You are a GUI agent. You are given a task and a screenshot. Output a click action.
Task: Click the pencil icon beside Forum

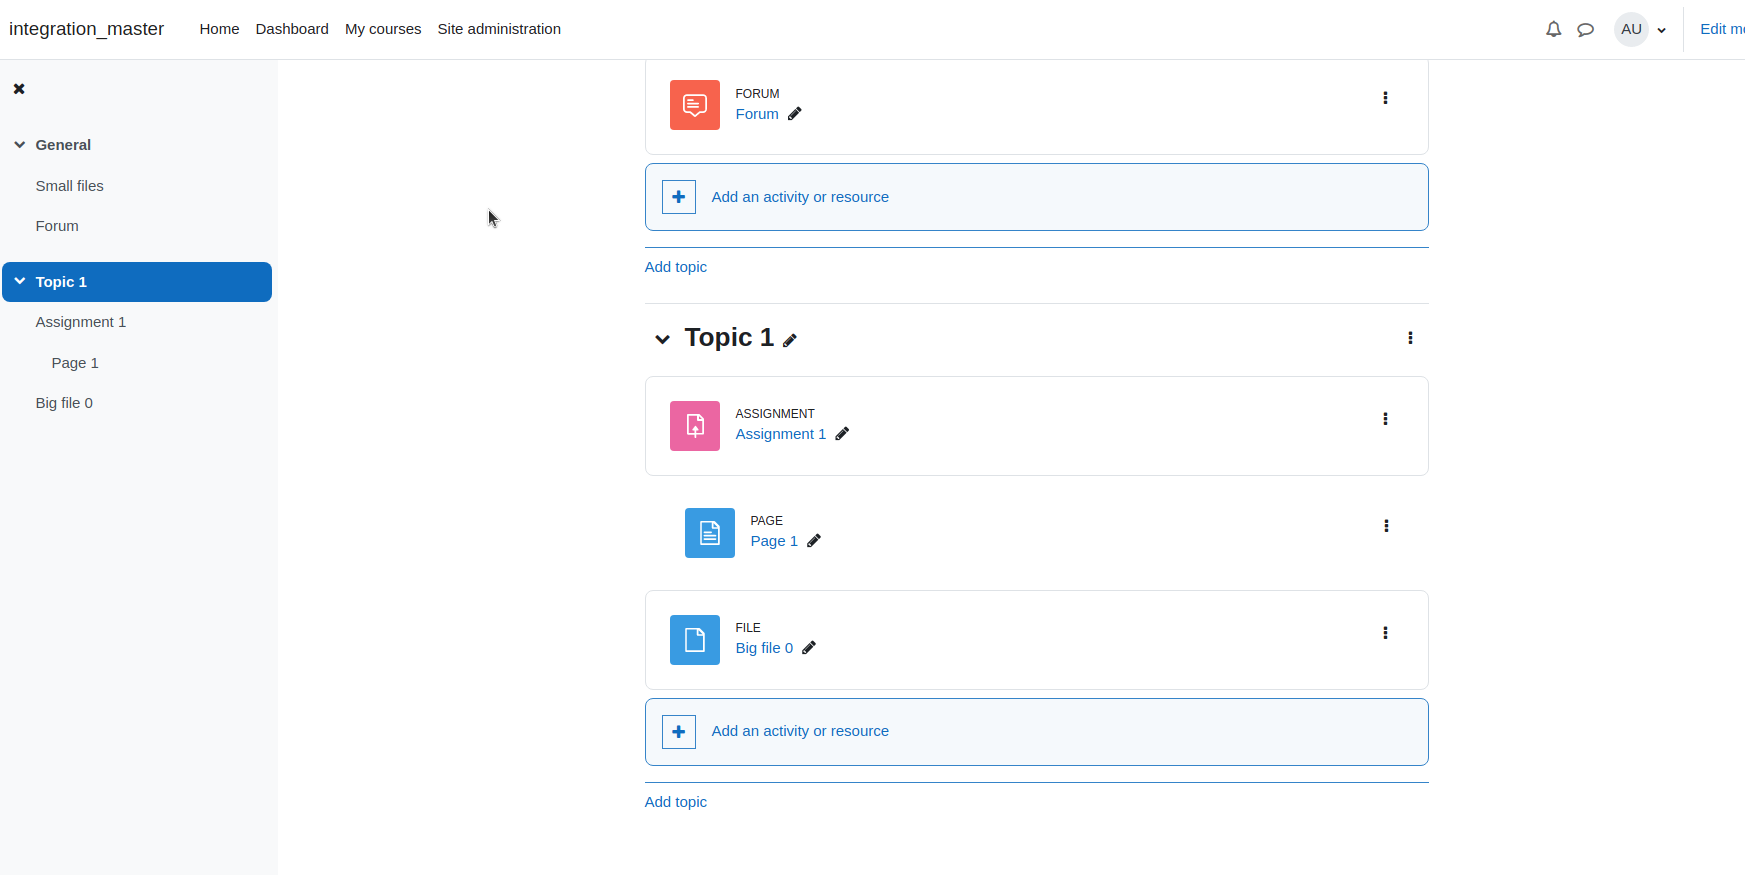(795, 114)
